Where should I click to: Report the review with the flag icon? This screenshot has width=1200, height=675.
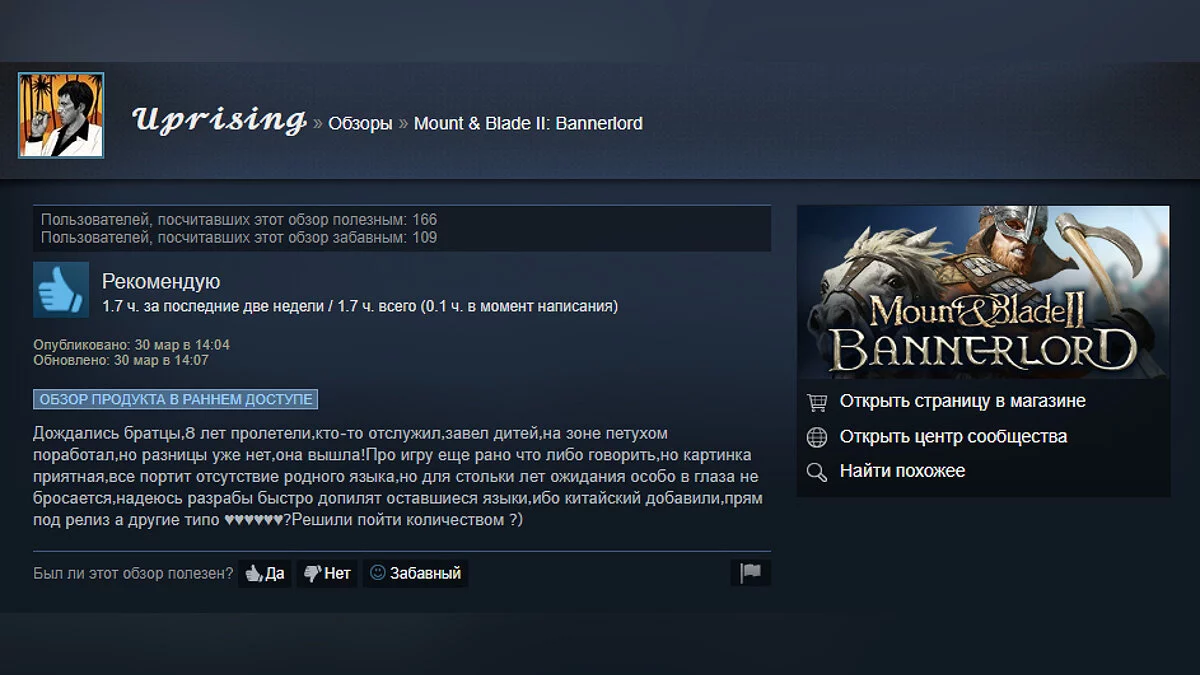coord(750,573)
